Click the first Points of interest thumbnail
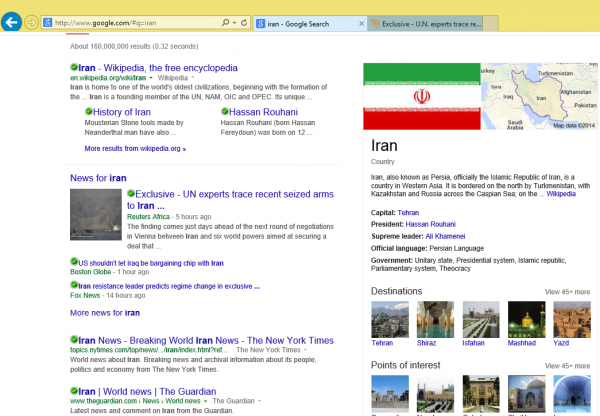The image size is (600, 416). 390,393
